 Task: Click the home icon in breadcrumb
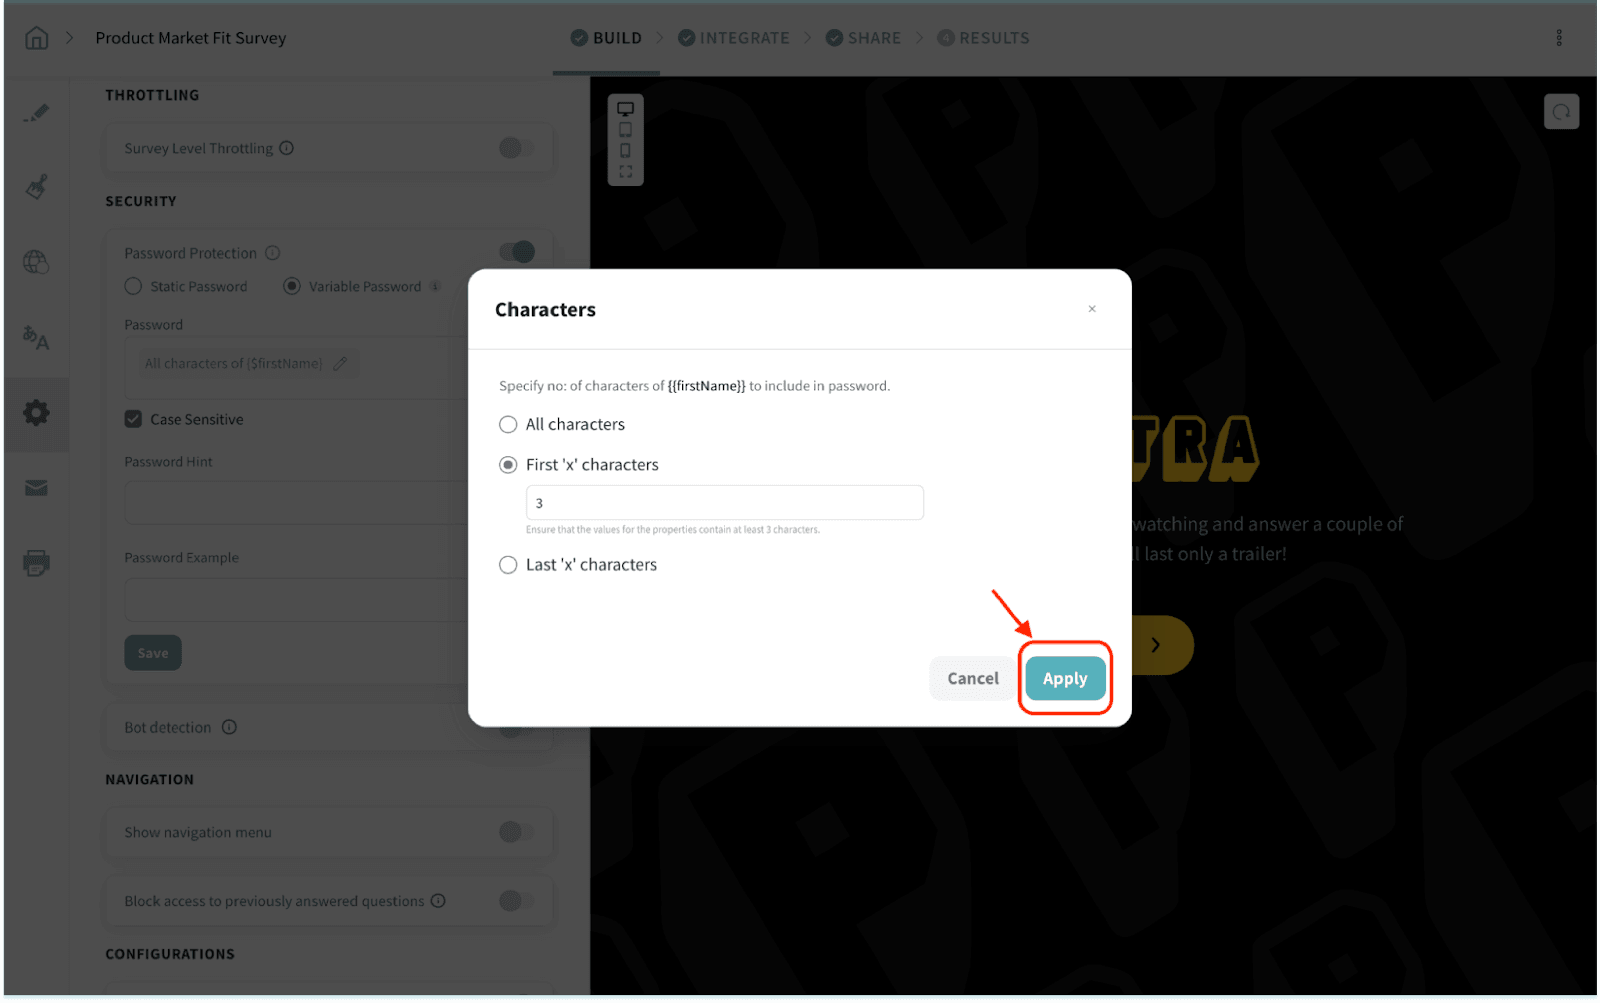(x=37, y=38)
